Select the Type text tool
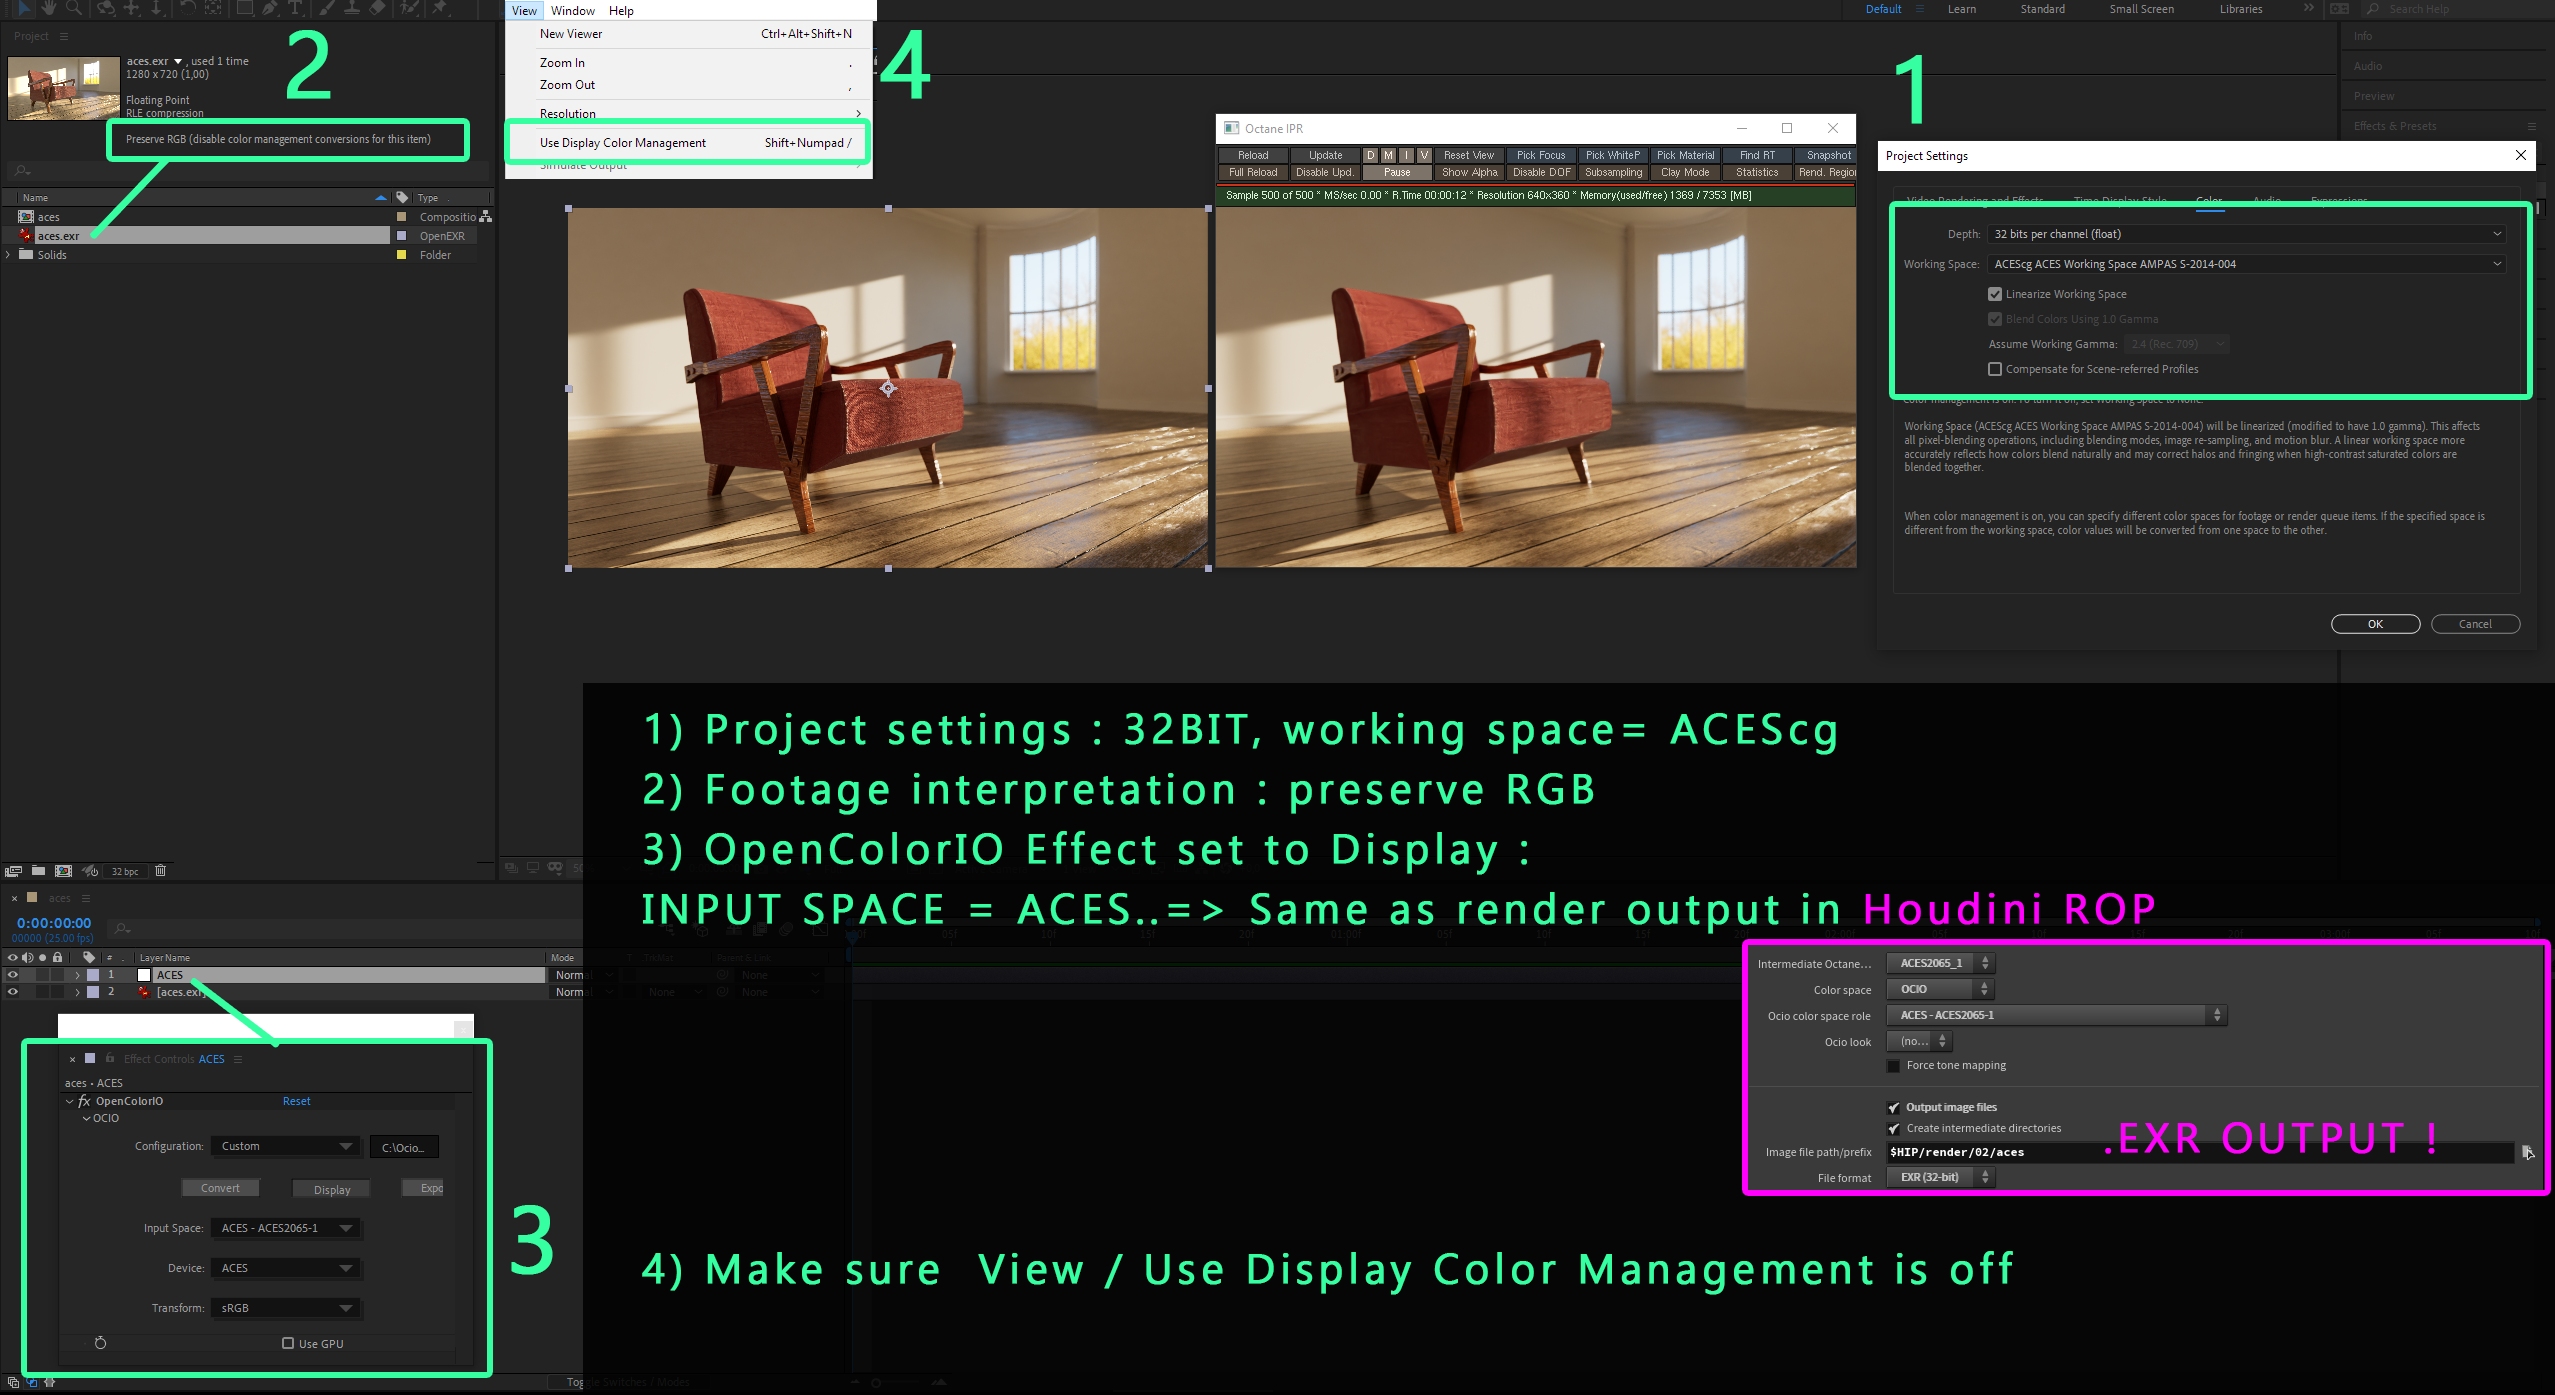 (x=296, y=8)
